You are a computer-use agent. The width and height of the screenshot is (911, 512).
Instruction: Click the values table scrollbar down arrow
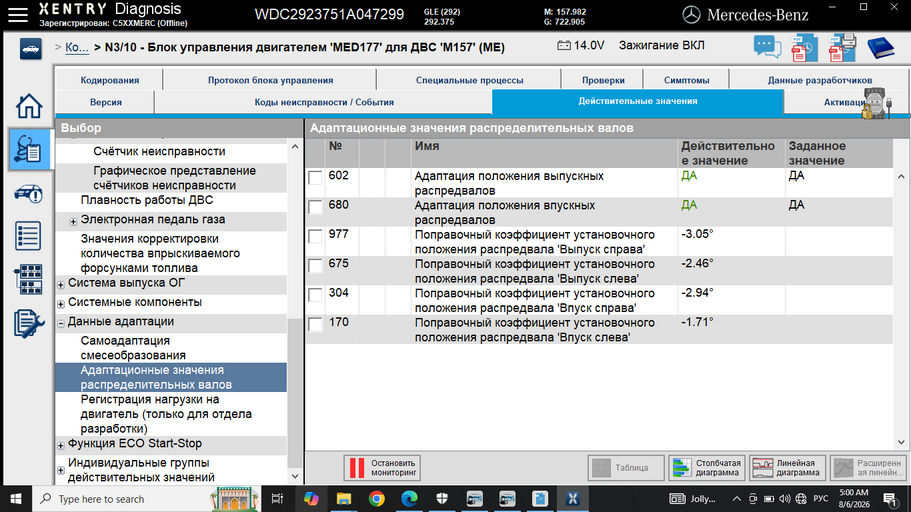pos(901,442)
